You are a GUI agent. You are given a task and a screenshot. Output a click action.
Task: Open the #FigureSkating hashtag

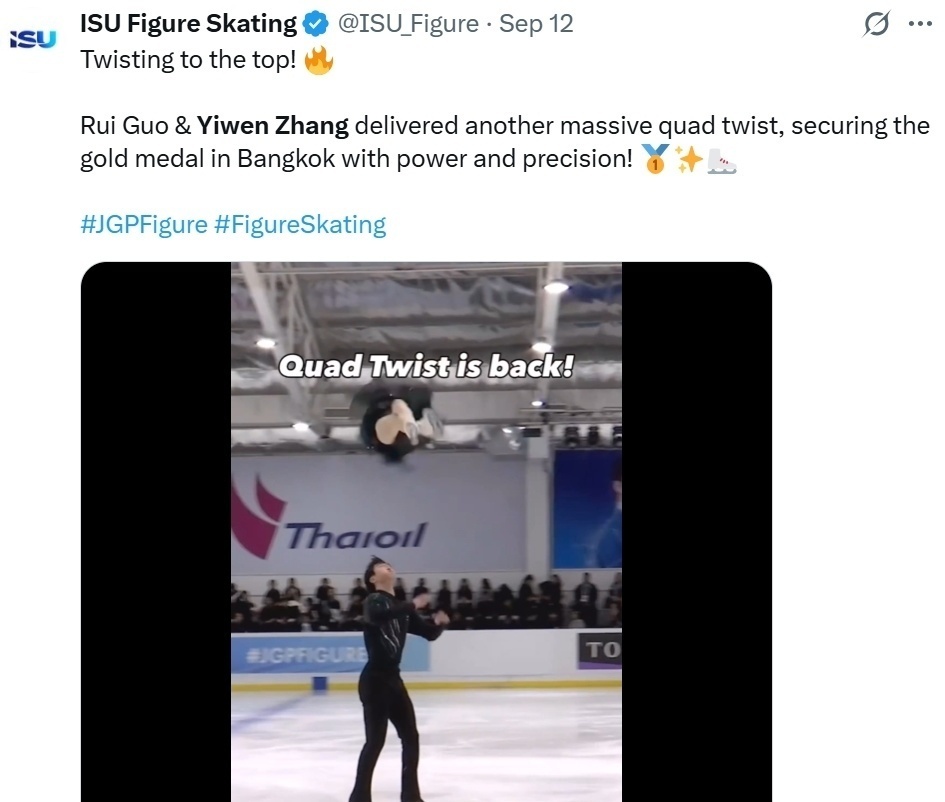click(300, 224)
